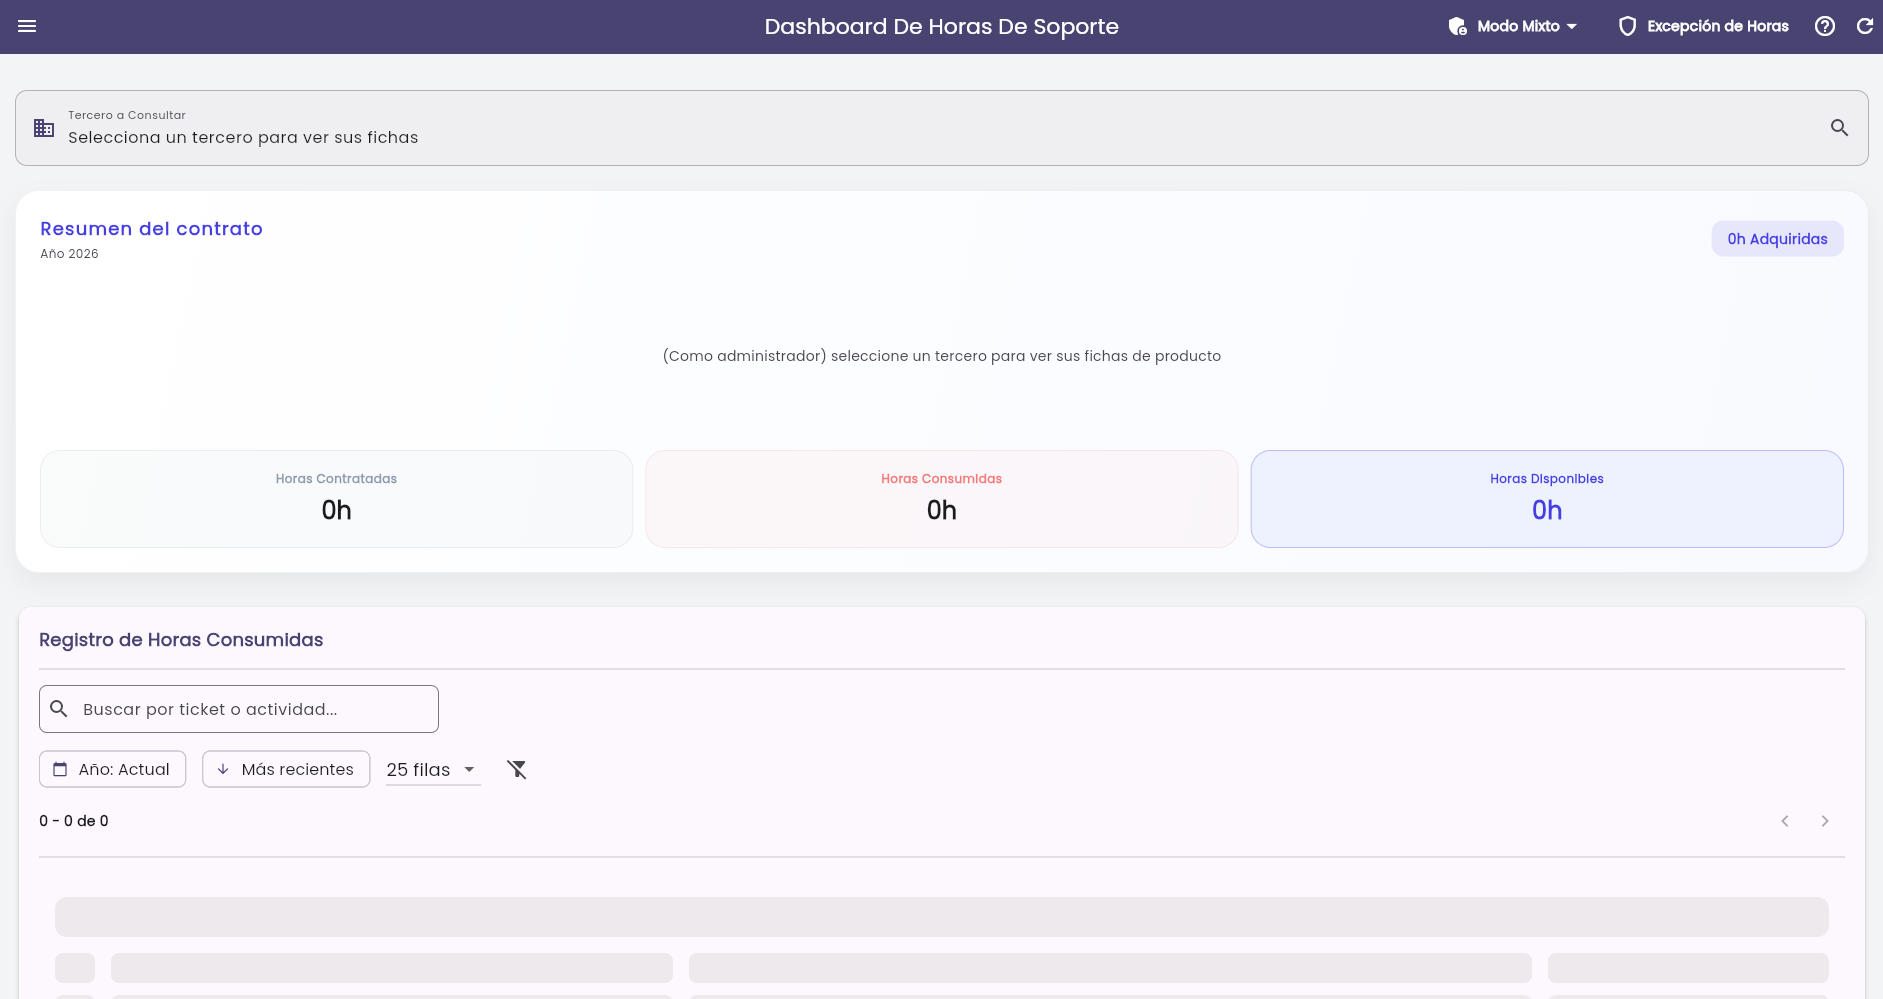The image size is (1883, 999).
Task: Click the Registro de Horas Consumidas heading
Action: click(x=181, y=640)
